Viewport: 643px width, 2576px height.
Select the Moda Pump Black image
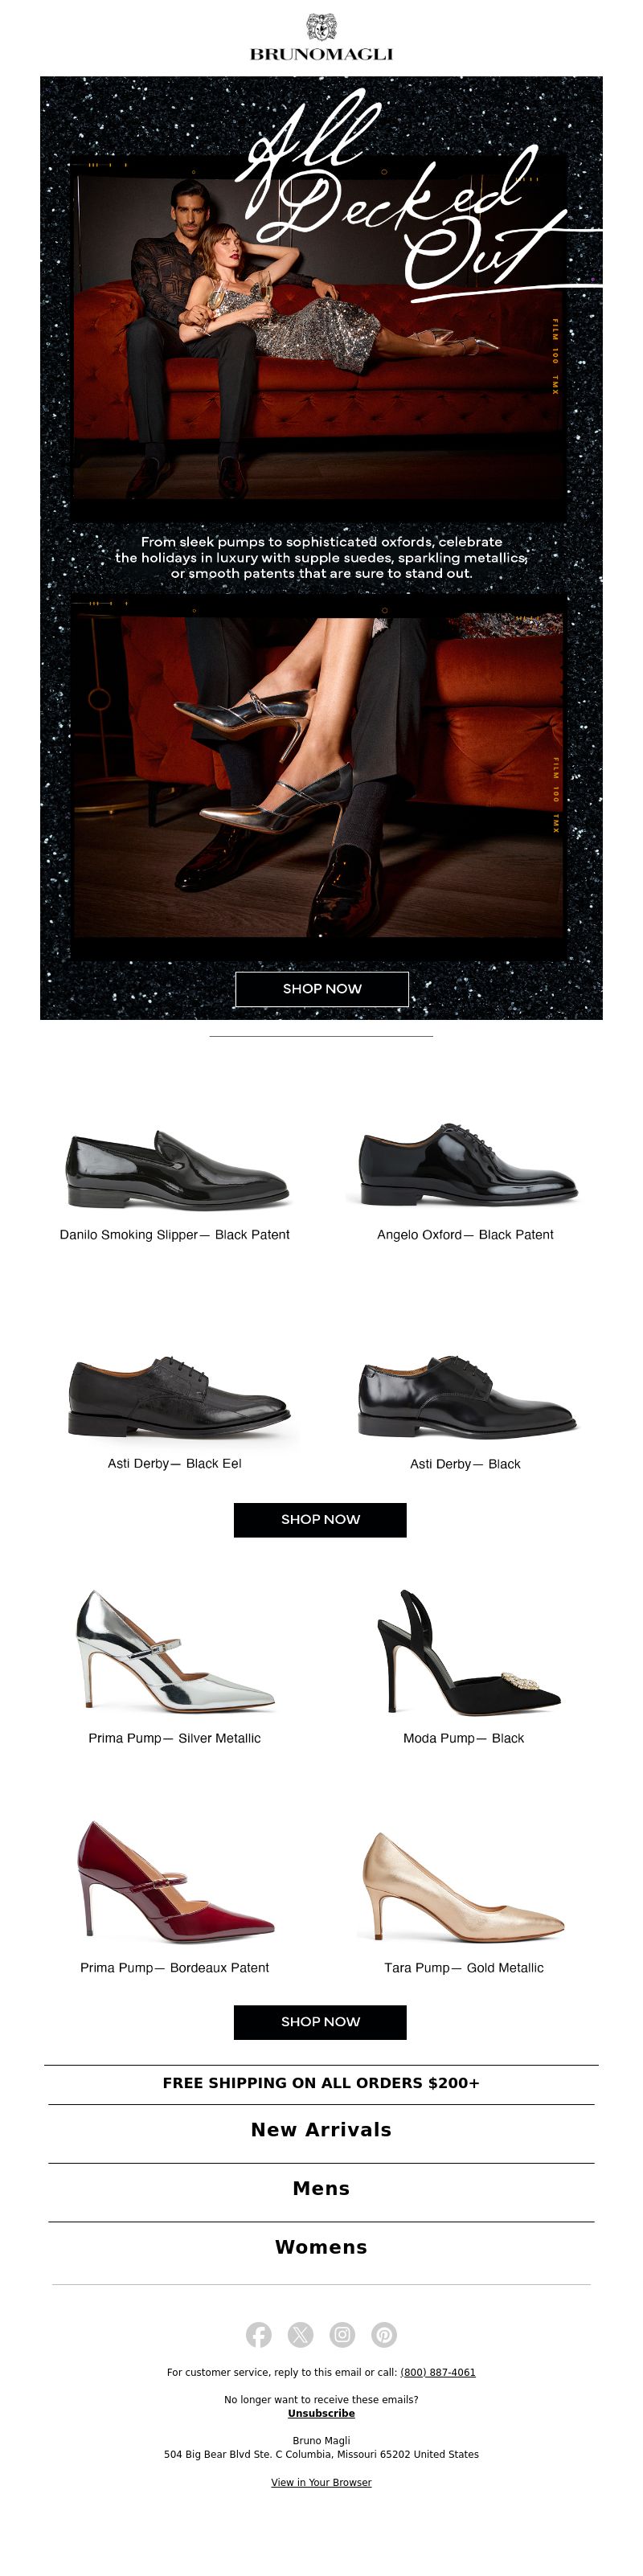(x=466, y=1651)
